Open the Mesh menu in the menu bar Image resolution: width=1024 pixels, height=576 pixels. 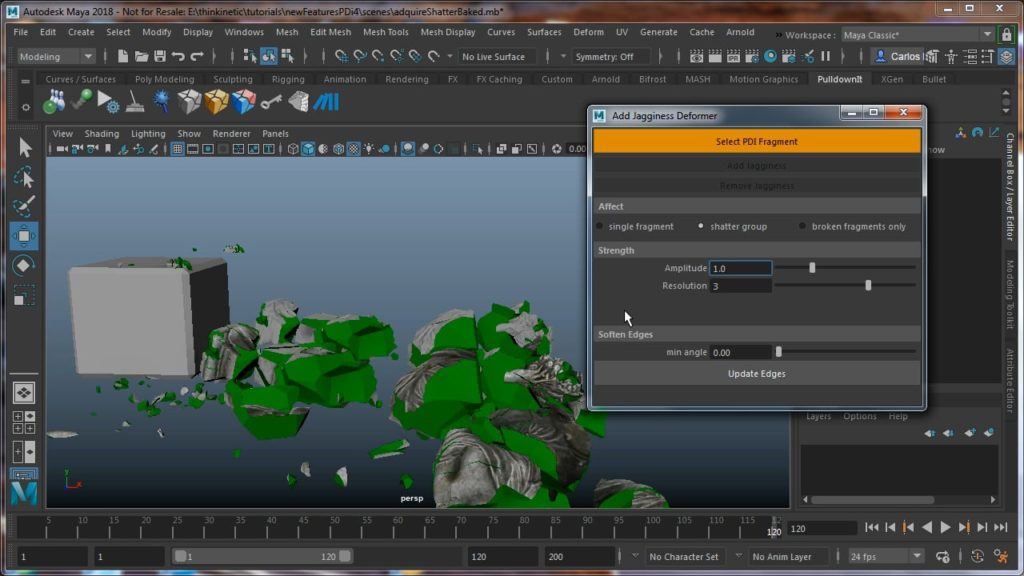[287, 31]
